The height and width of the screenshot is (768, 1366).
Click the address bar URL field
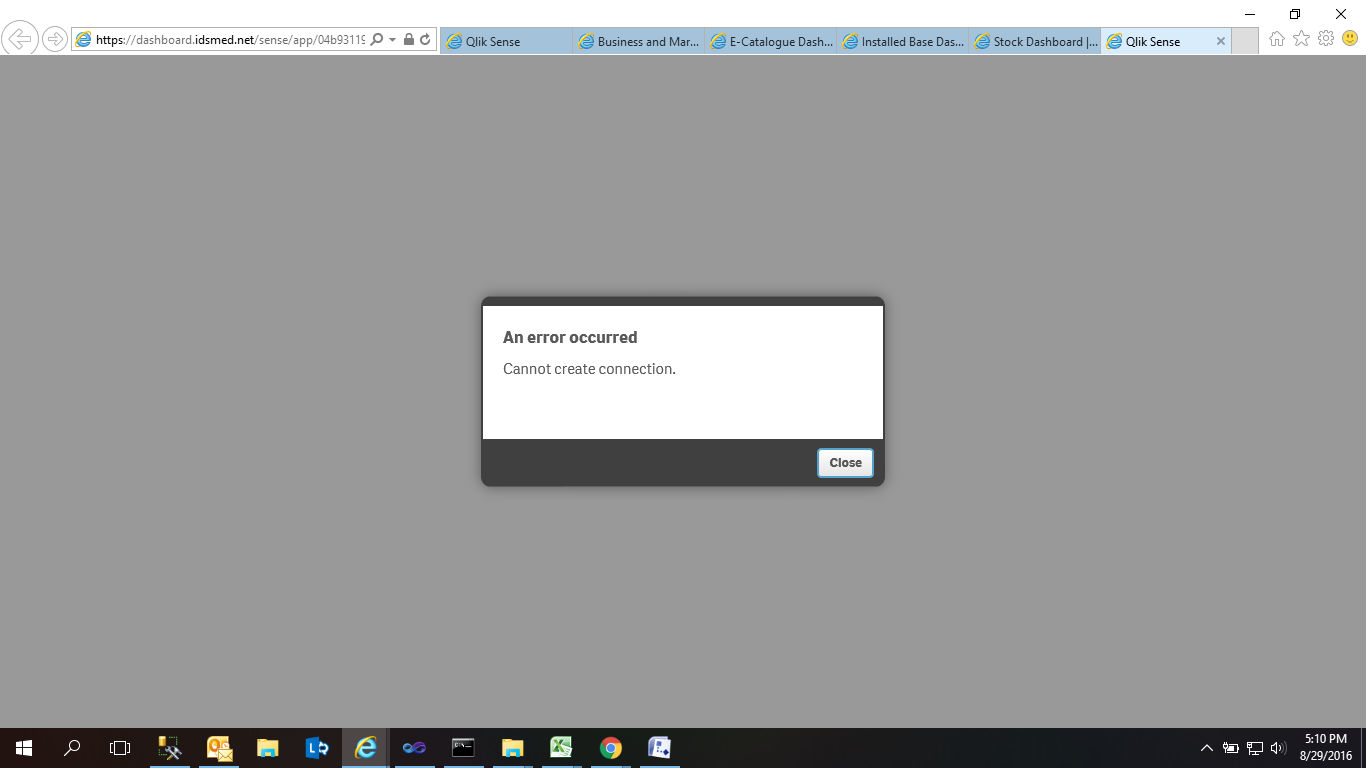230,40
